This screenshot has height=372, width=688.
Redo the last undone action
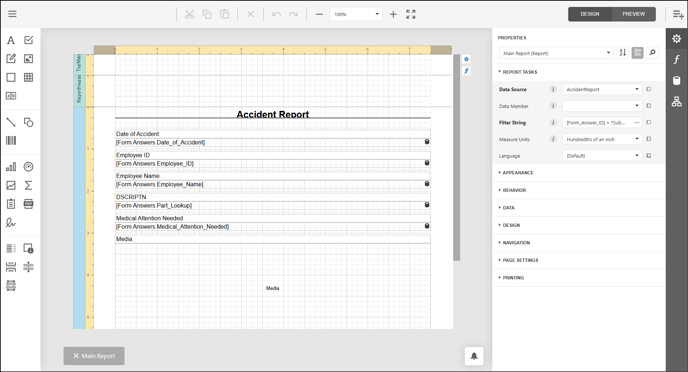(x=294, y=14)
